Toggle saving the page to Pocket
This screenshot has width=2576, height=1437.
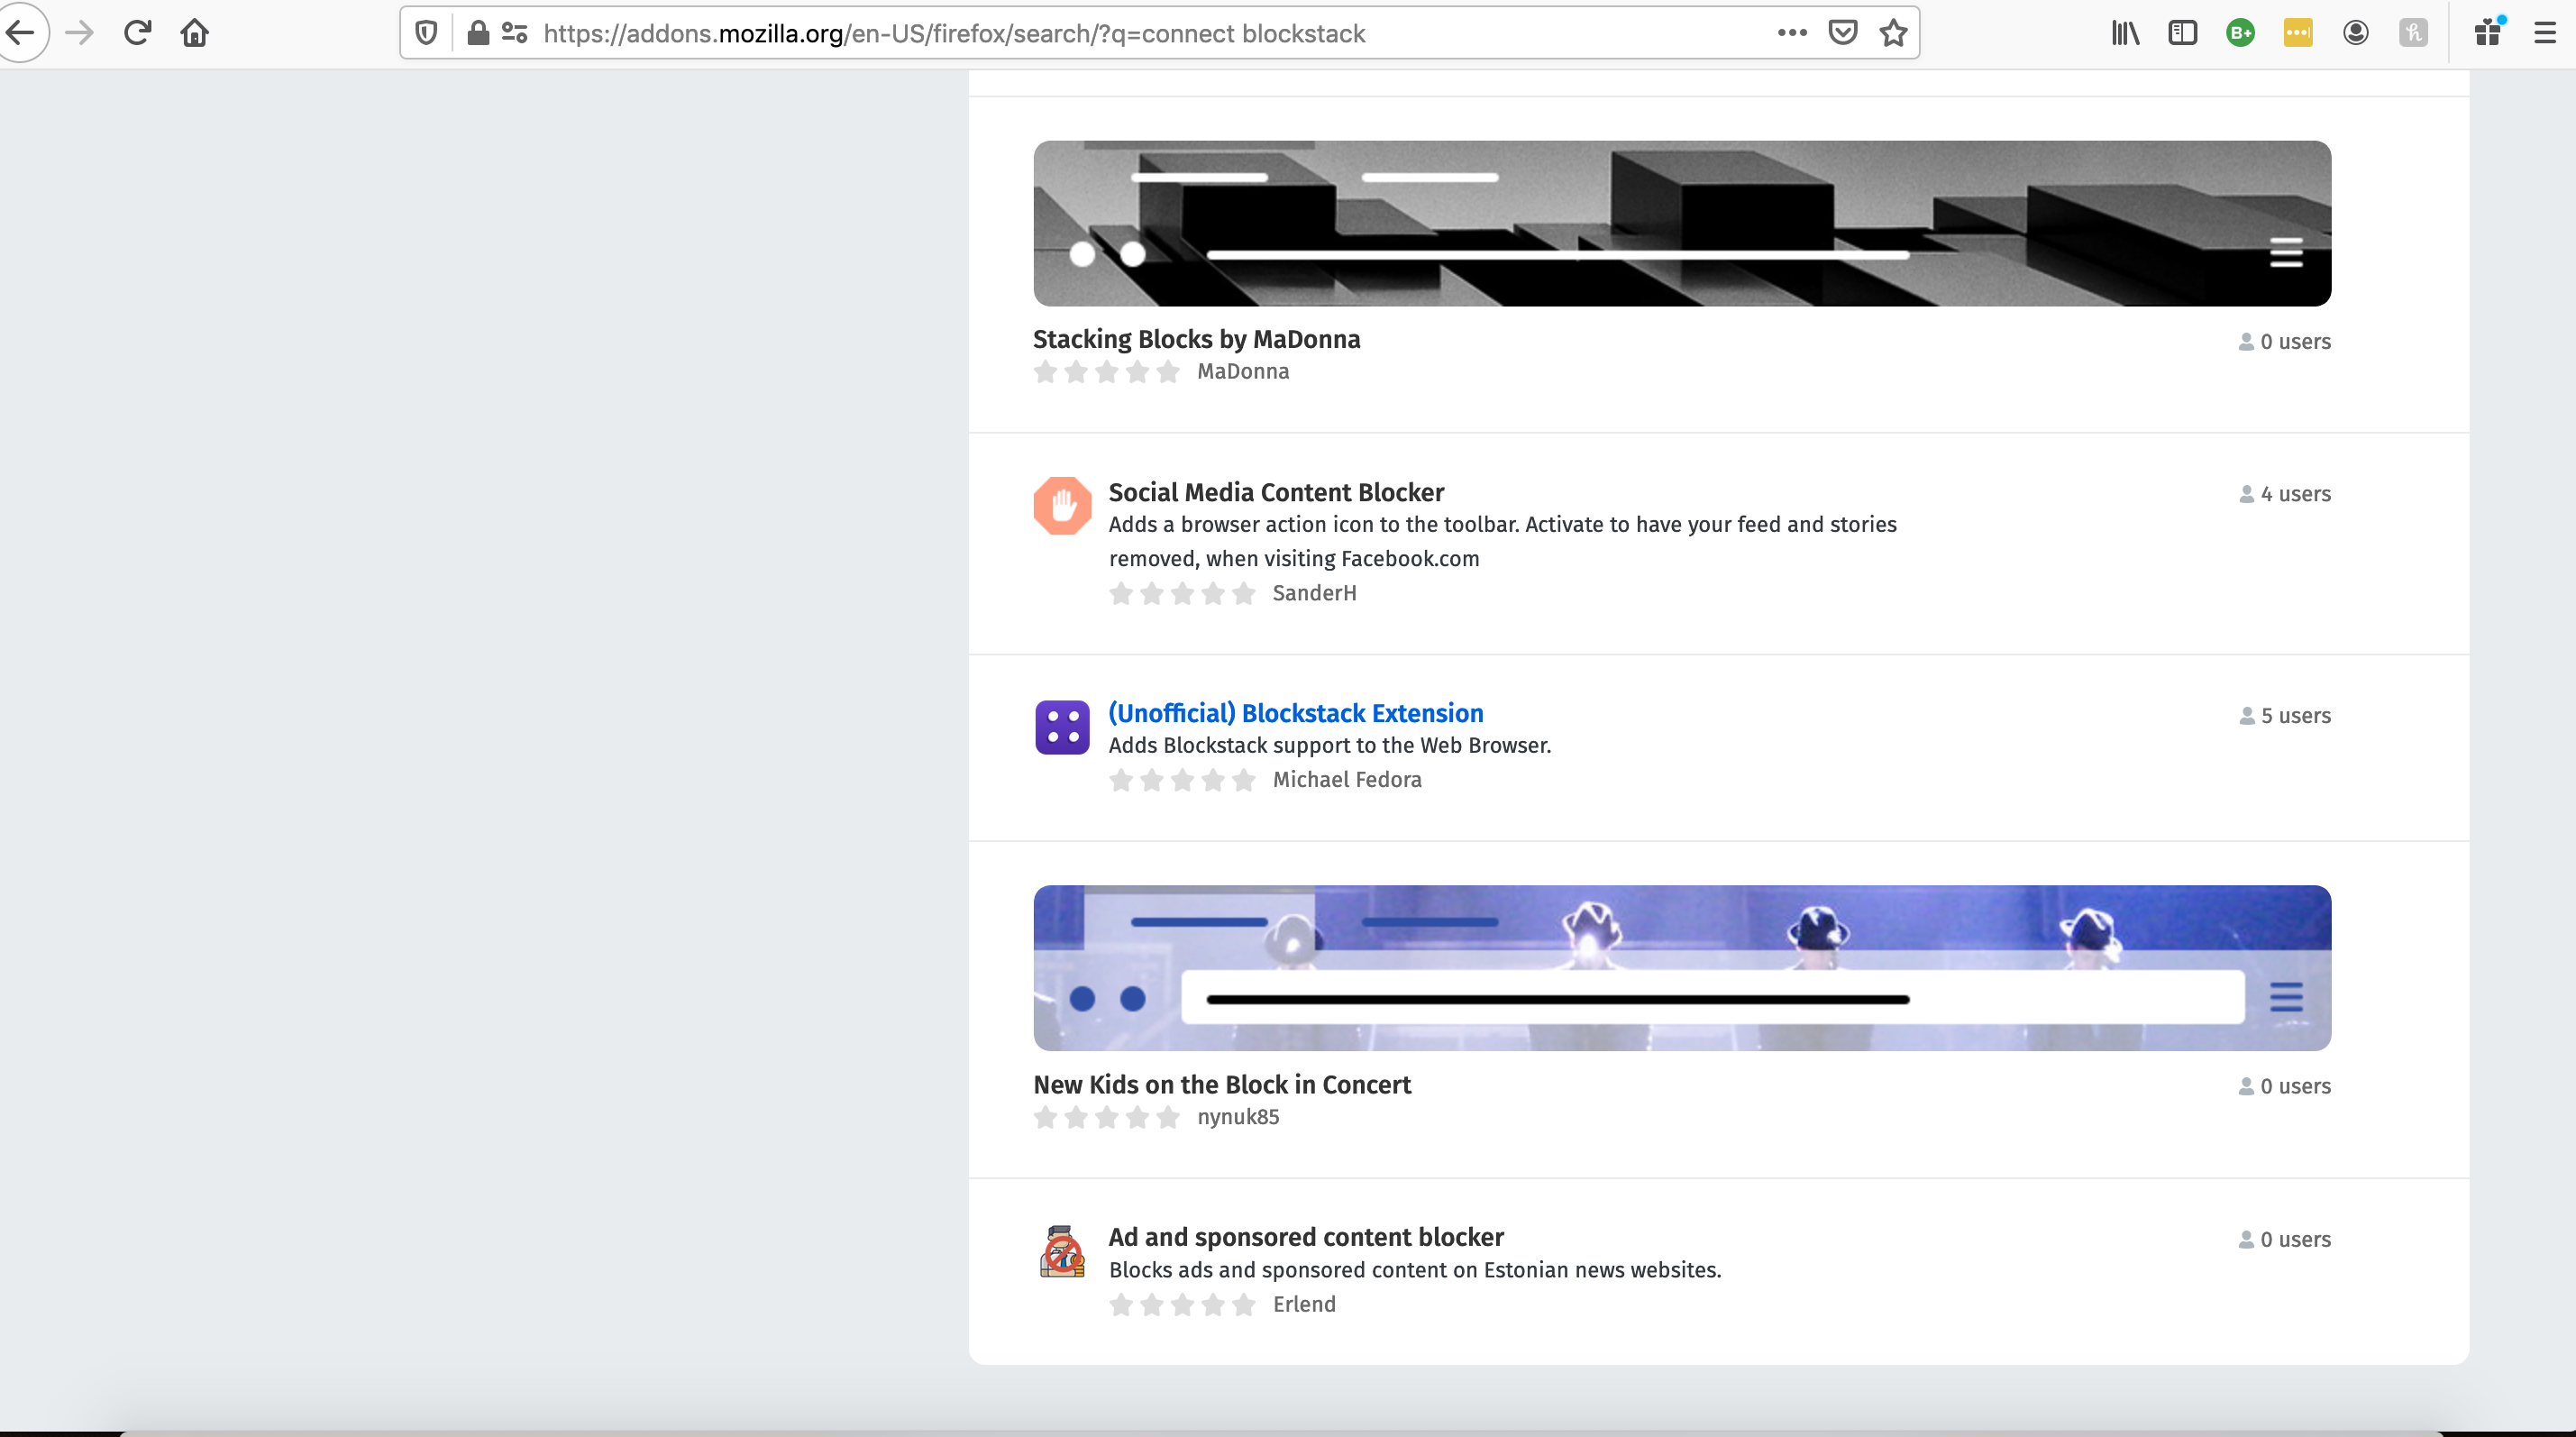1843,33
